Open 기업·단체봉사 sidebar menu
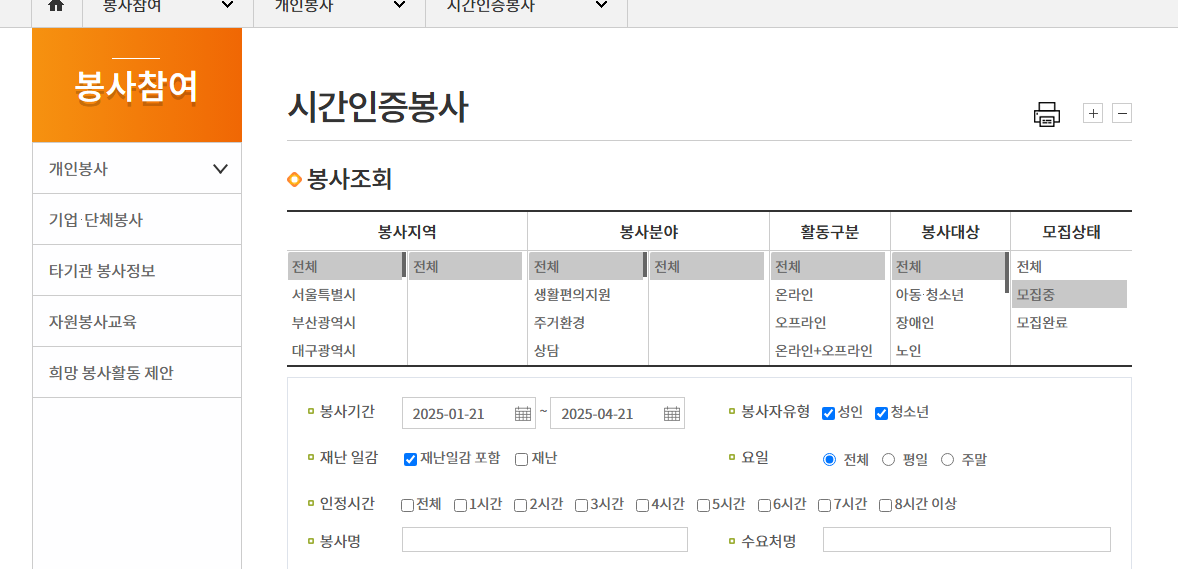 coord(137,220)
